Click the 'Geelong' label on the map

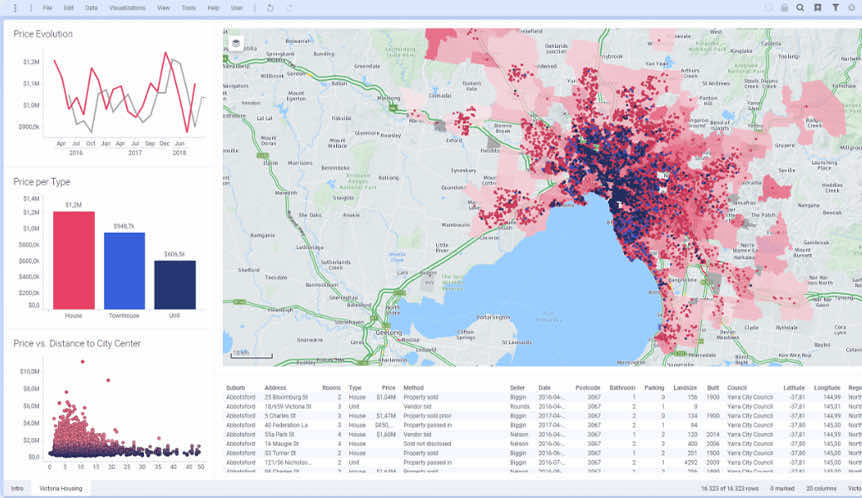click(x=389, y=333)
